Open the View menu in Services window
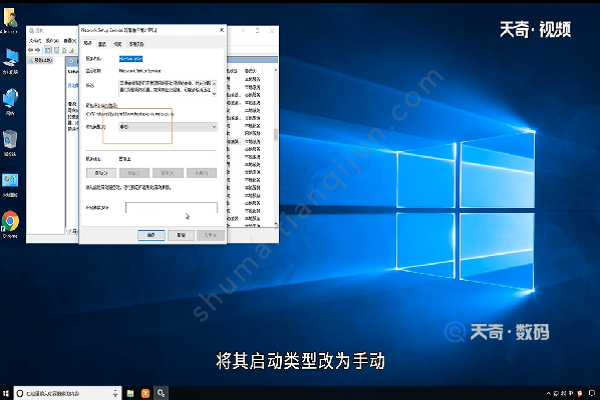 point(70,41)
